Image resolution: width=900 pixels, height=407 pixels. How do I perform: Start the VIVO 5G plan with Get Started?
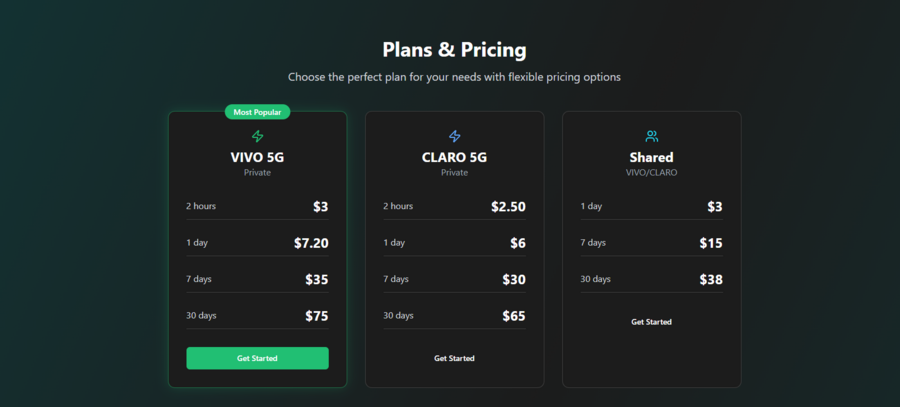point(257,358)
